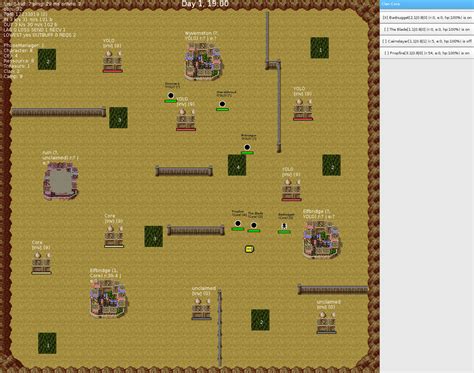Select the Bathsuppet unit on the map
The width and height of the screenshot is (474, 373).
[x=284, y=226]
